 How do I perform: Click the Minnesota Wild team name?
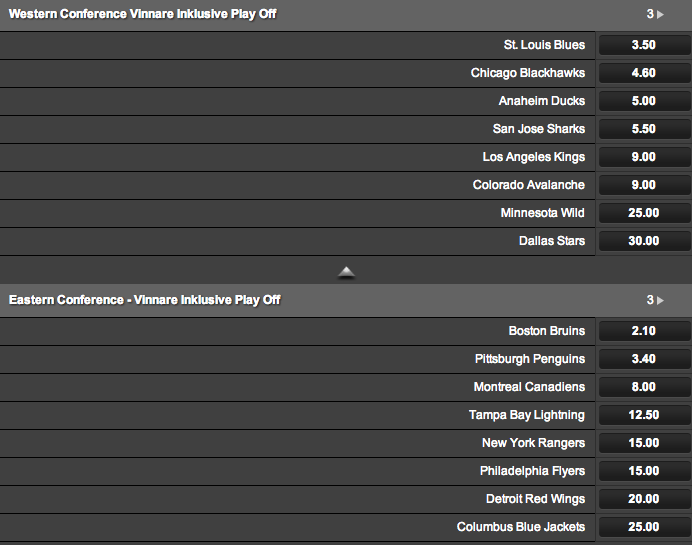(542, 213)
